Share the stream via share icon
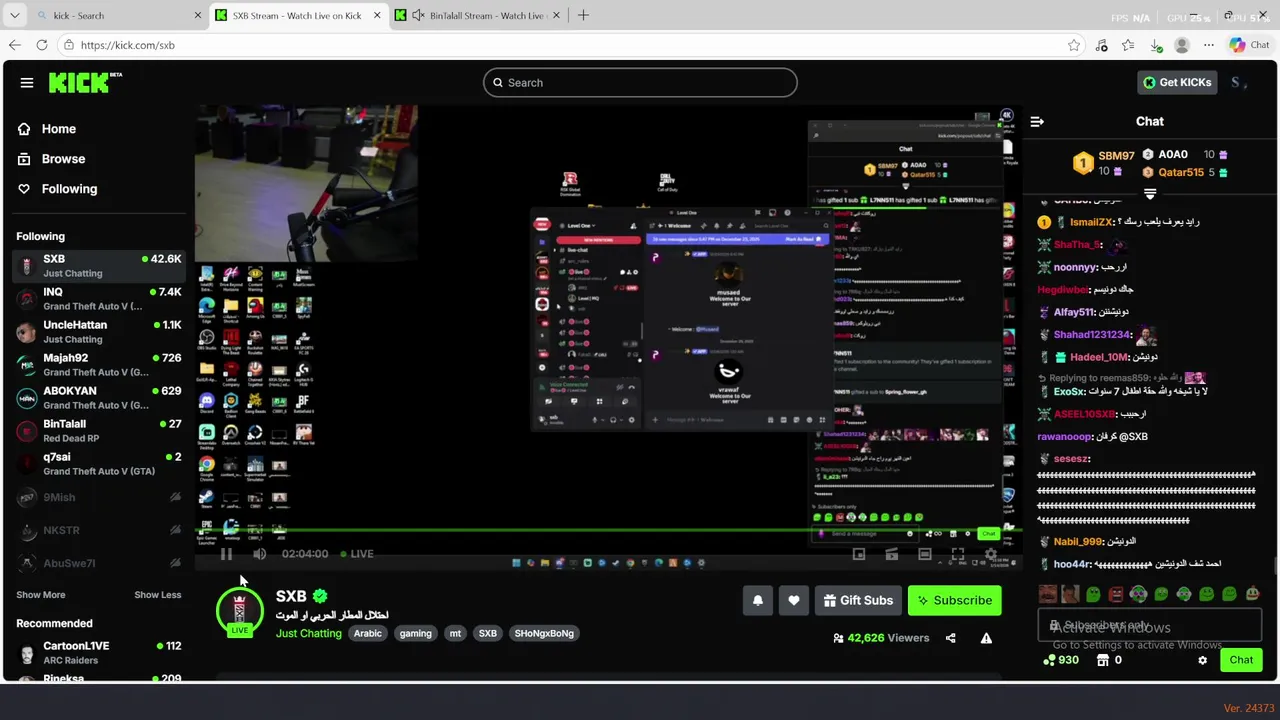Image resolution: width=1280 pixels, height=720 pixels. 951,638
